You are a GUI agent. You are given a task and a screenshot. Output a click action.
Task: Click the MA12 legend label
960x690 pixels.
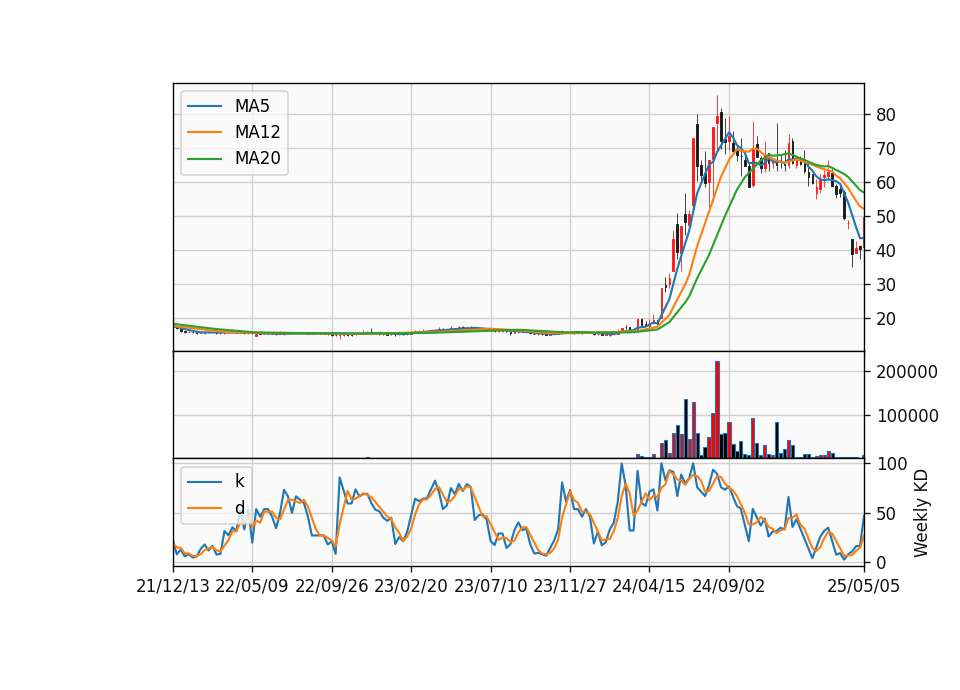(x=257, y=132)
